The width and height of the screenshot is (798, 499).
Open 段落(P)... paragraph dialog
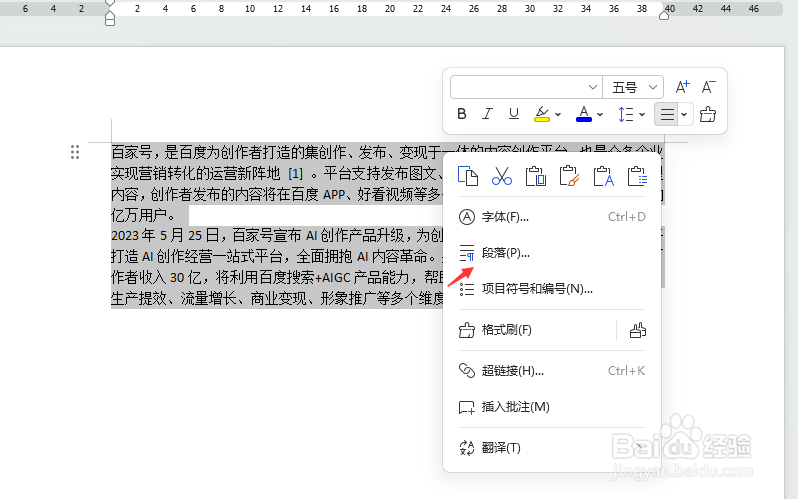coord(552,253)
